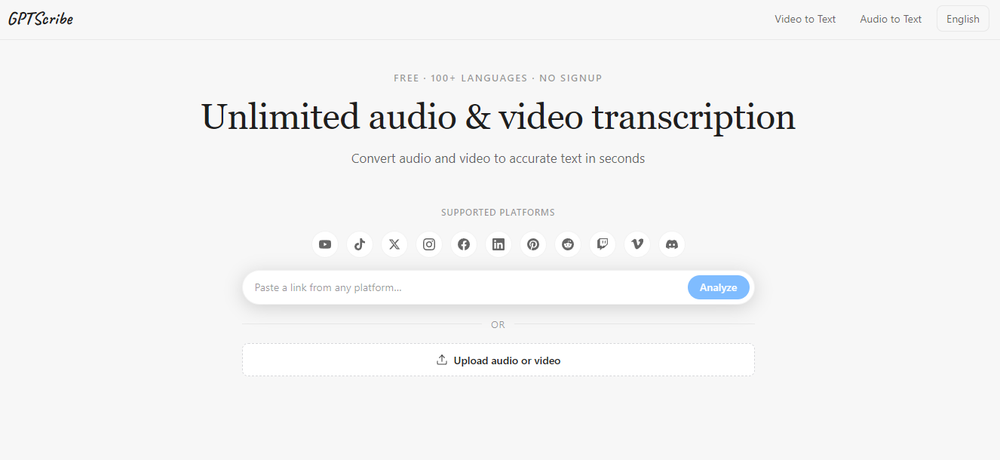This screenshot has width=1000, height=460.
Task: Open the Video to Text page
Action: [805, 19]
